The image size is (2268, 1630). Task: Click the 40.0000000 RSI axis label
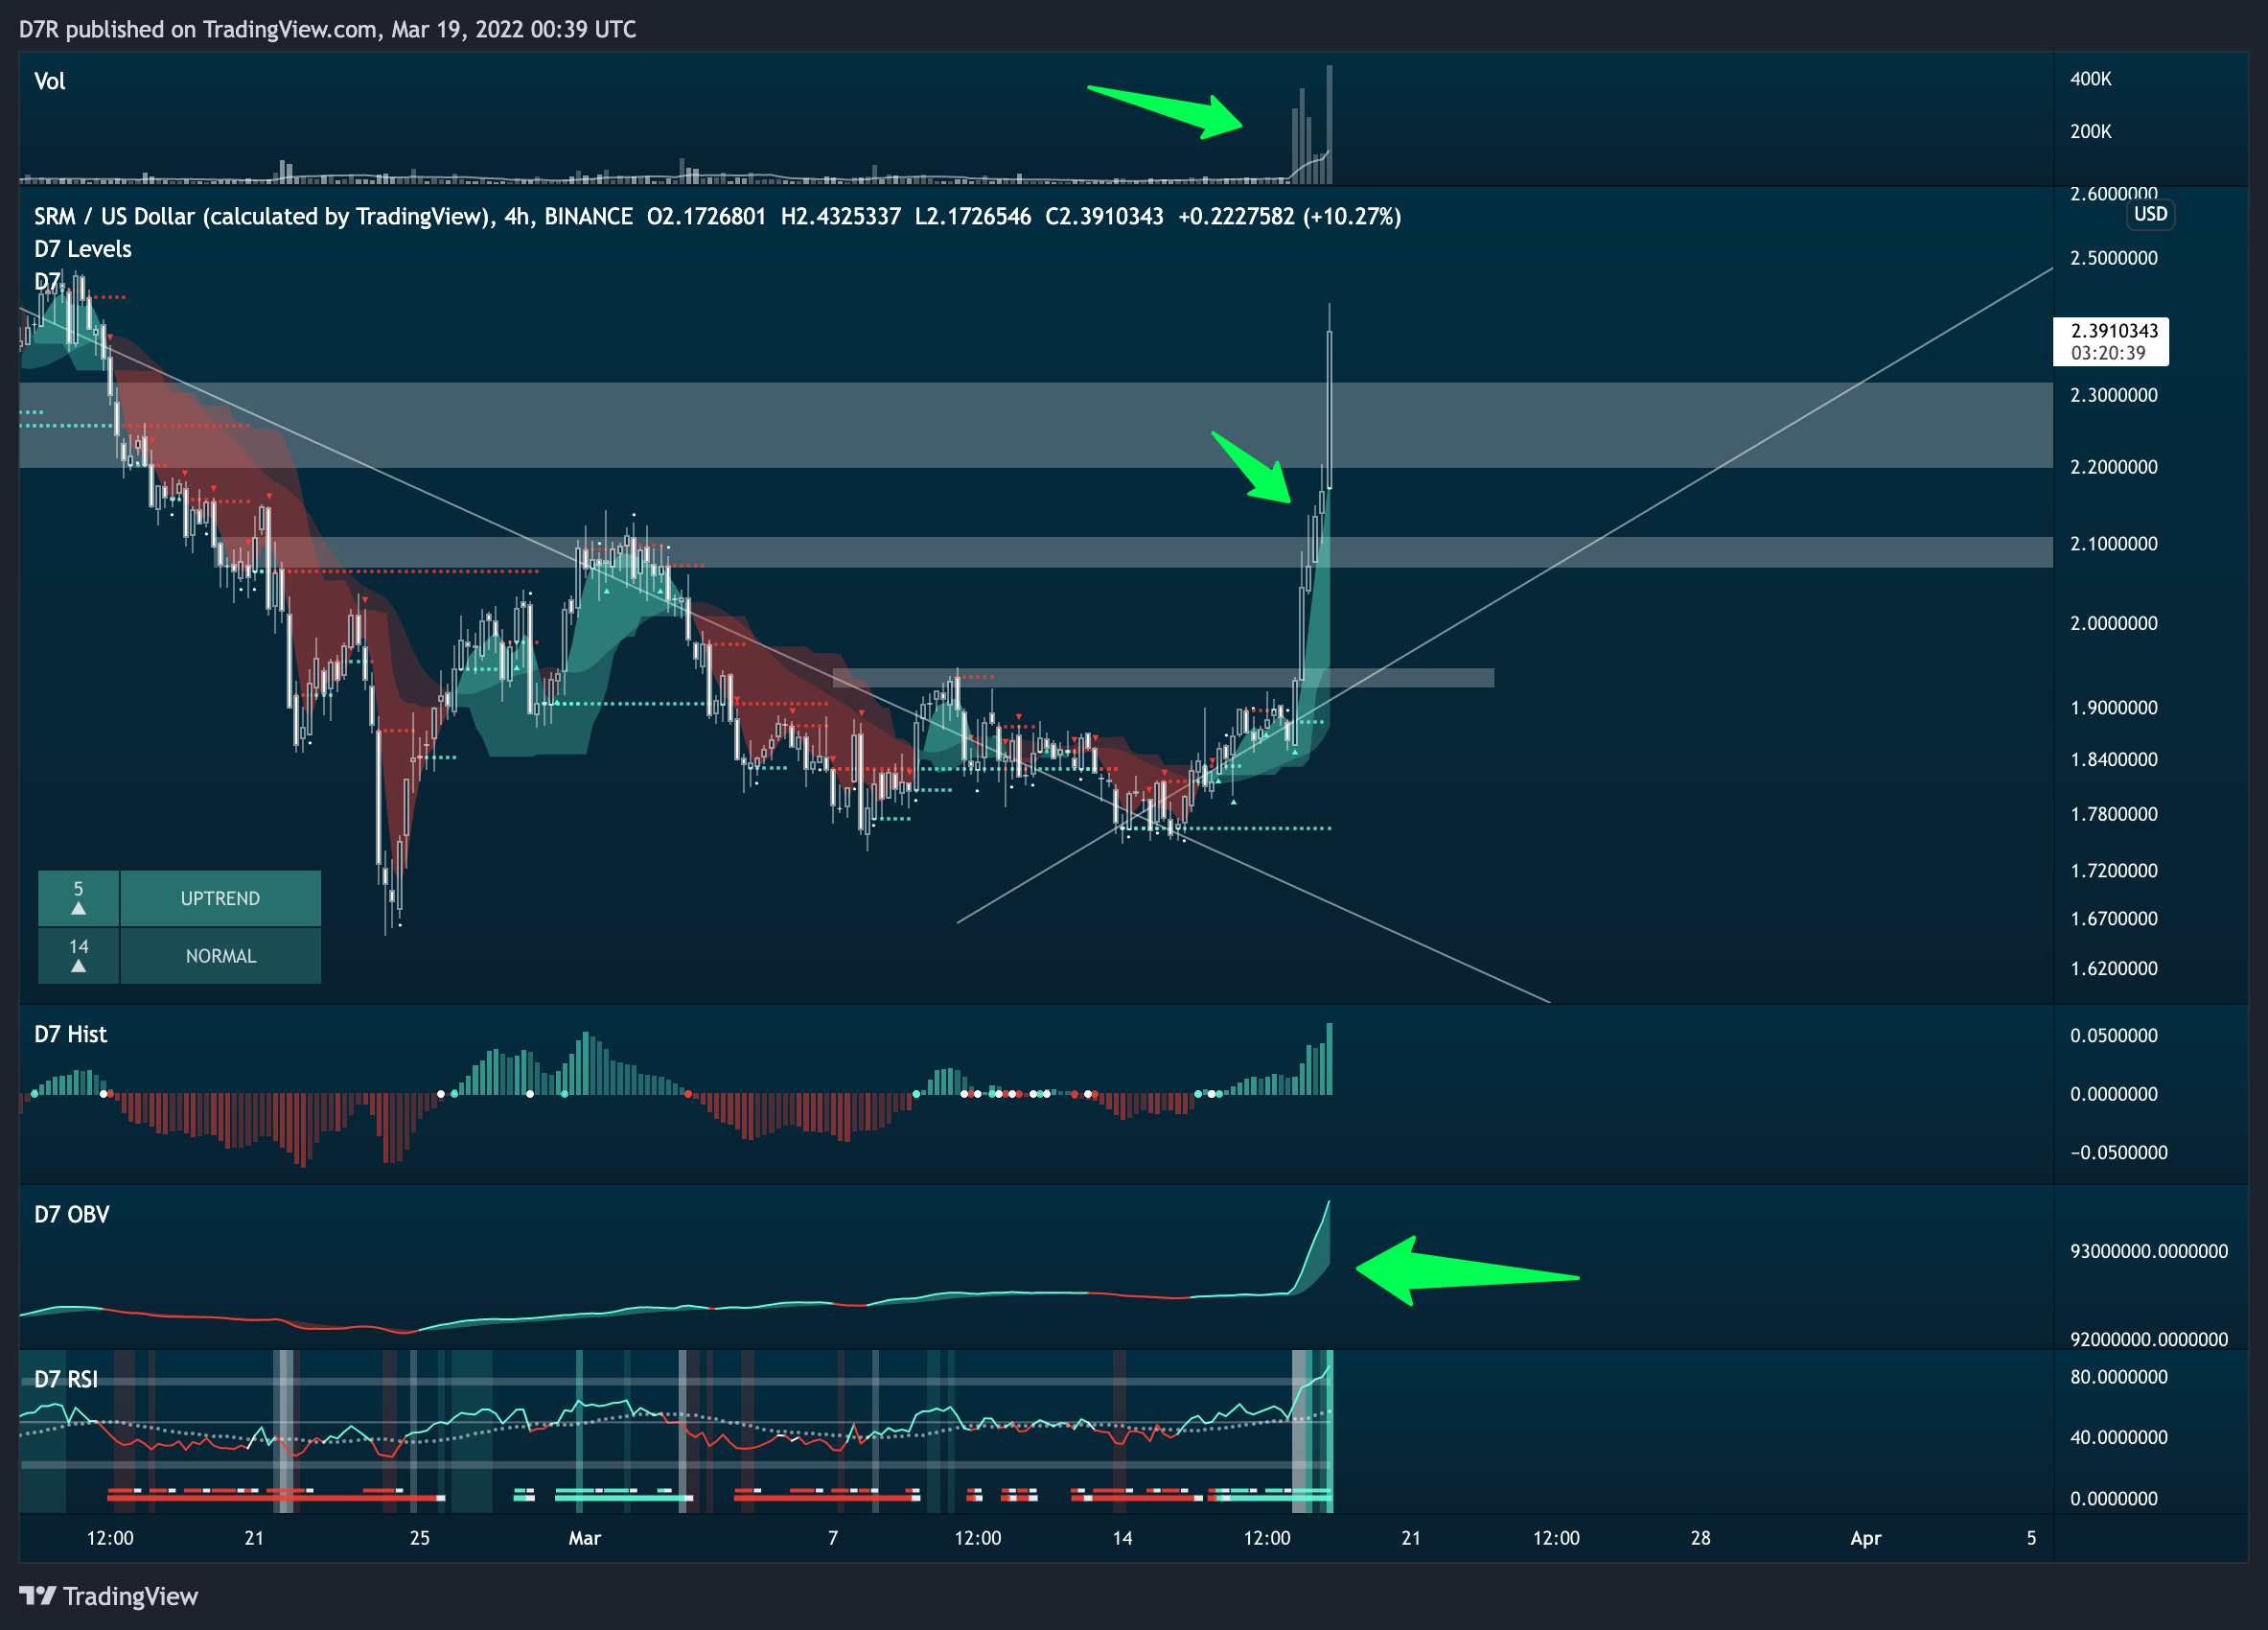click(x=2118, y=1437)
